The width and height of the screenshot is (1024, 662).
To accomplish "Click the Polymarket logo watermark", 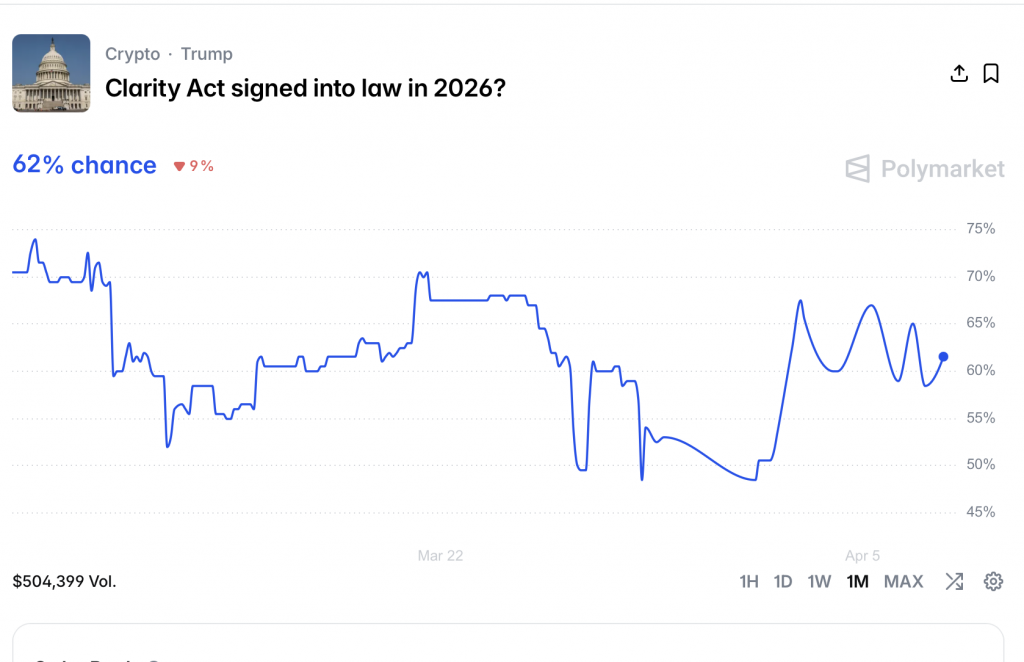I will (925, 169).
